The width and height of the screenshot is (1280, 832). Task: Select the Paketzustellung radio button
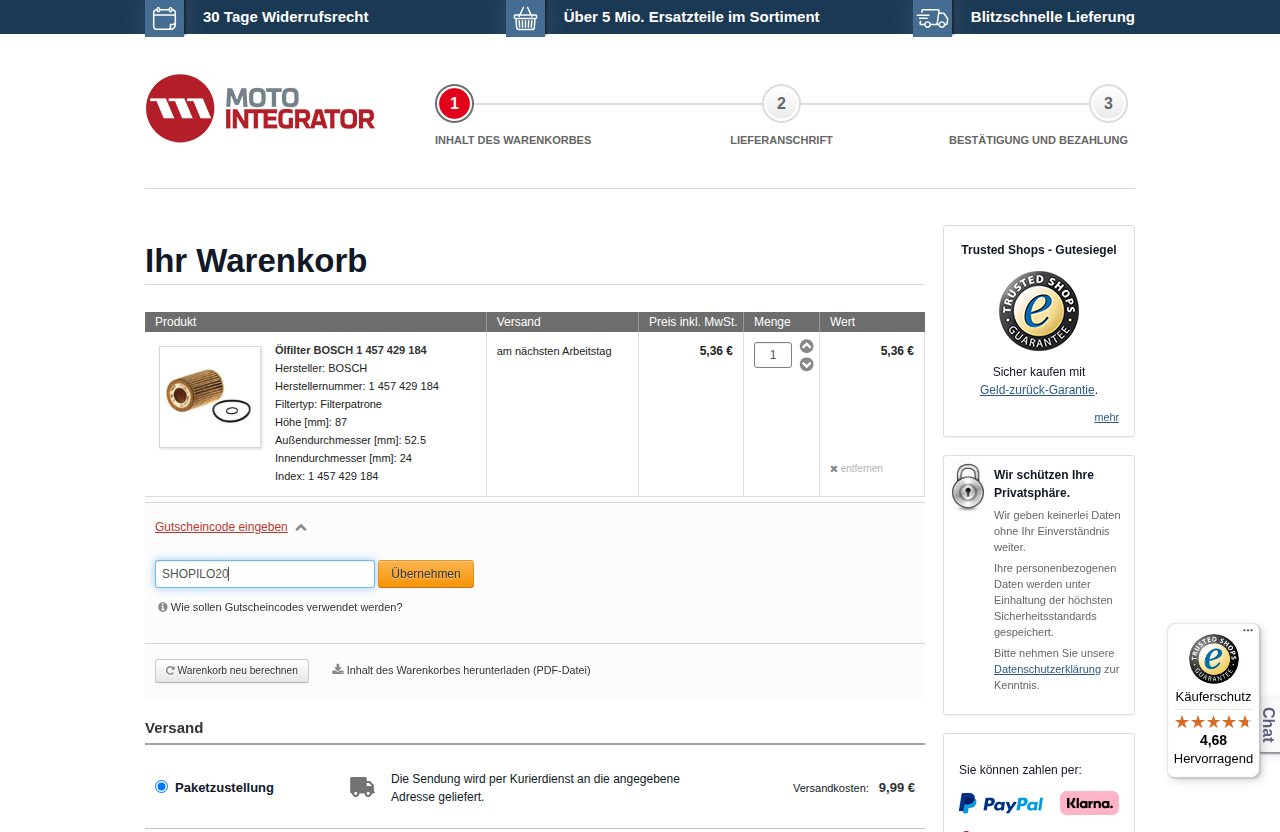click(x=162, y=787)
